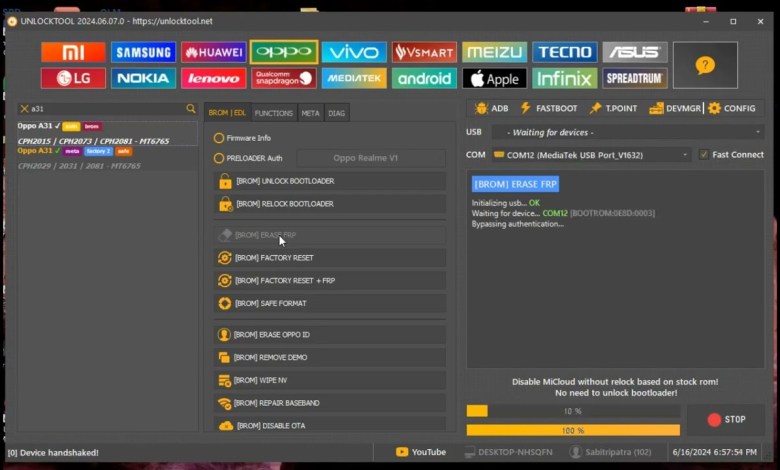
Task: Select the Android logo
Action: (424, 78)
